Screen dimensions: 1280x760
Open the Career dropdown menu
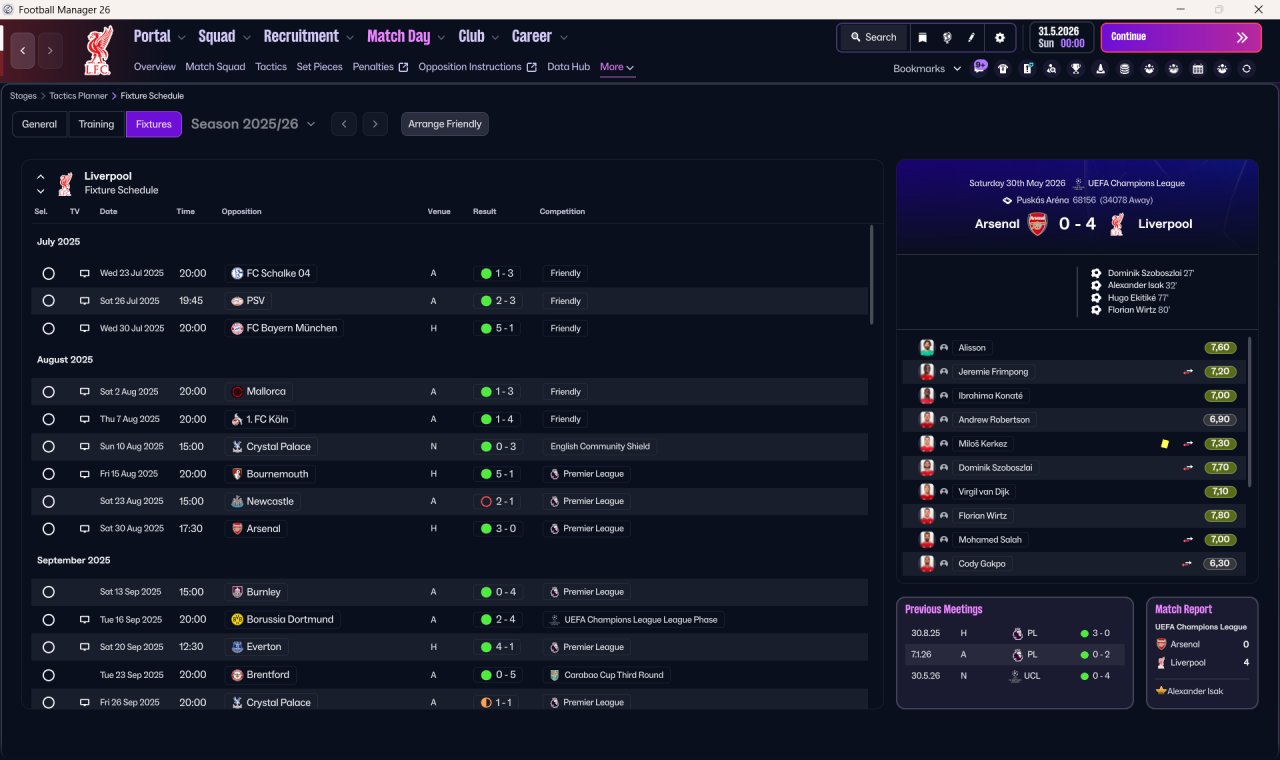540,36
